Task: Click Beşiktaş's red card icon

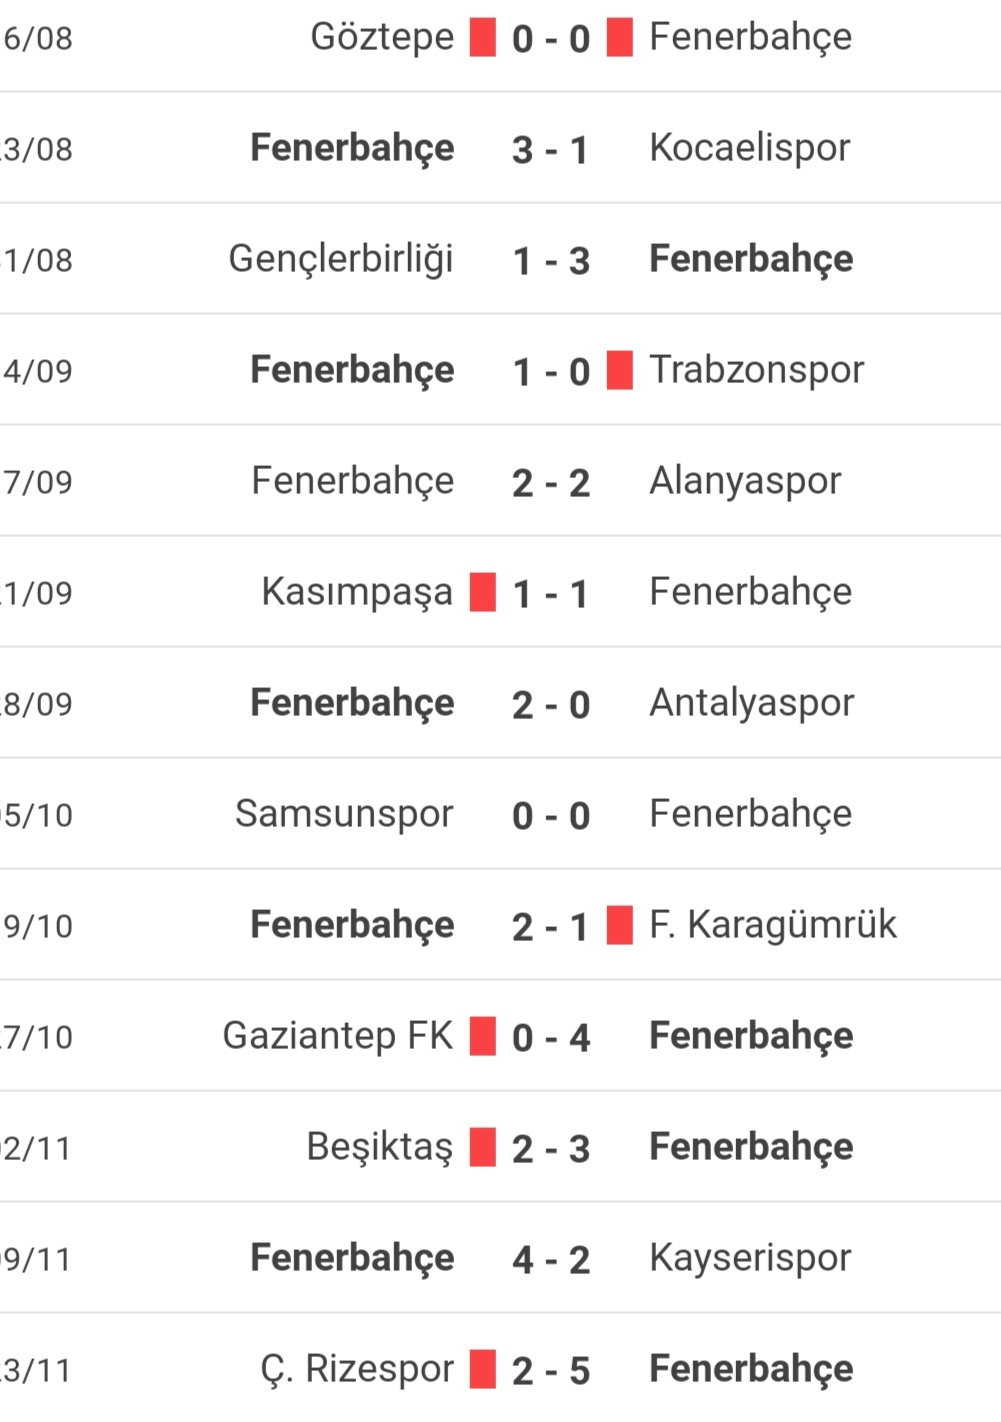Action: (483, 1148)
